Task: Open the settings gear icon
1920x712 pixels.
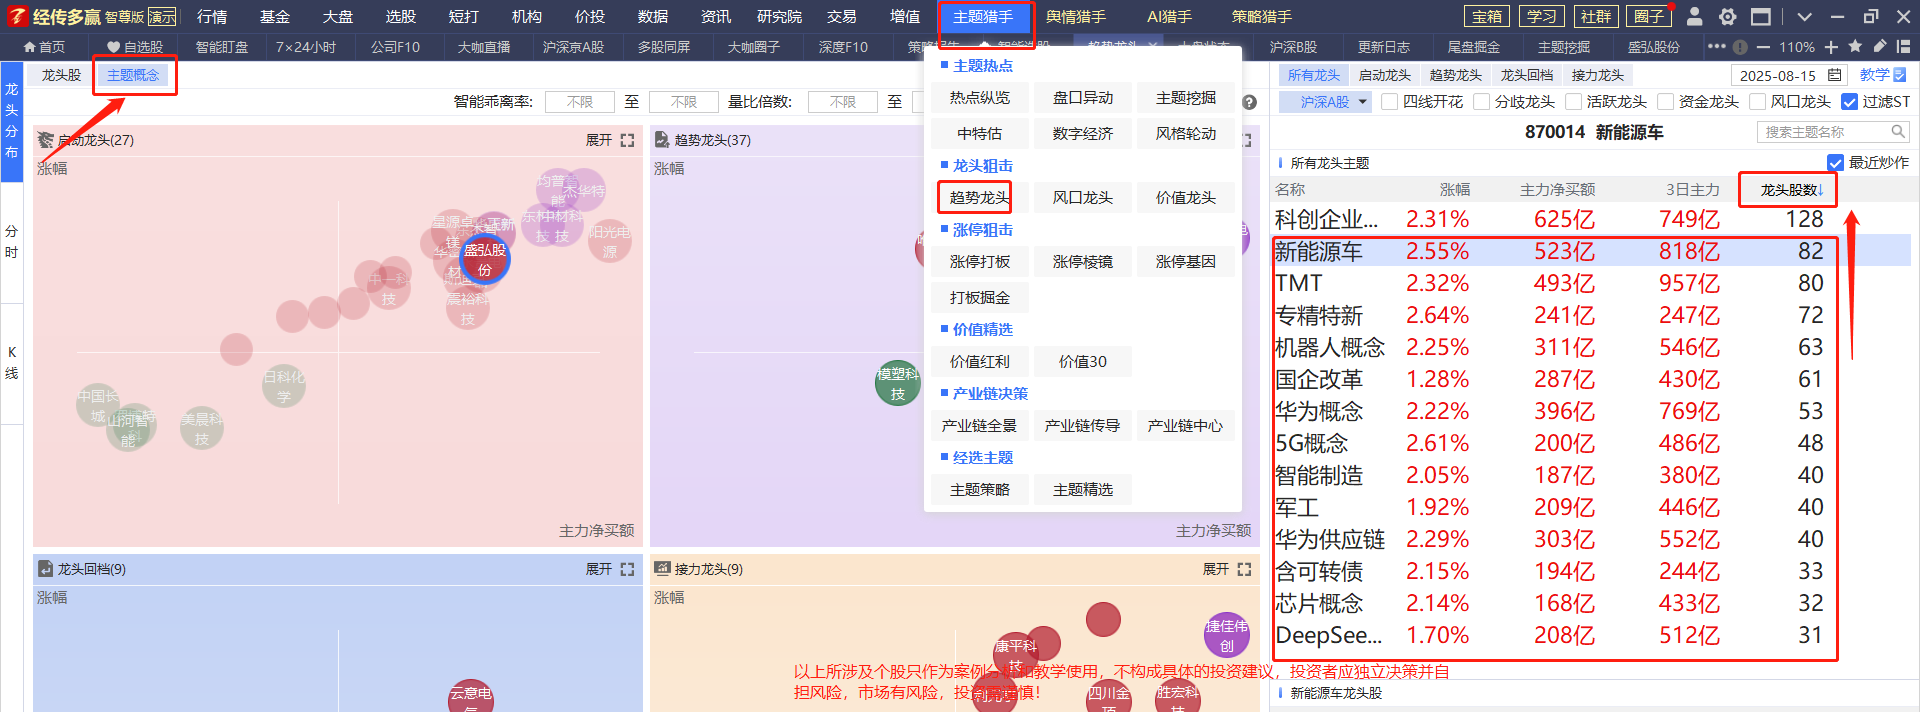Action: click(1727, 16)
